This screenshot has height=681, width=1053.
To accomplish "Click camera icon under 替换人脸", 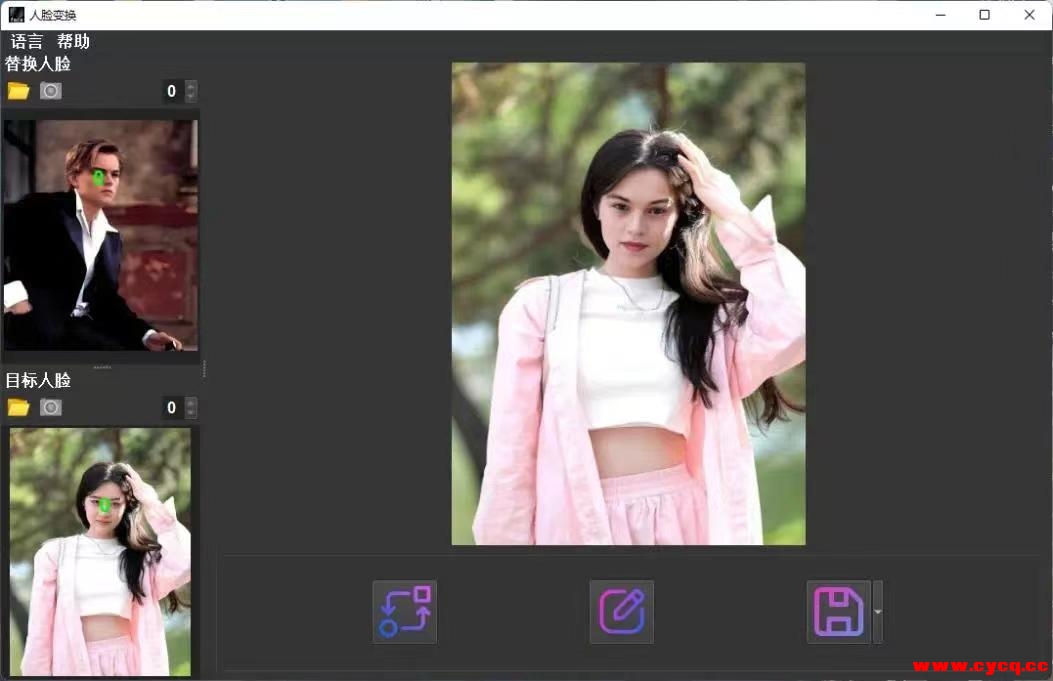I will pyautogui.click(x=51, y=91).
